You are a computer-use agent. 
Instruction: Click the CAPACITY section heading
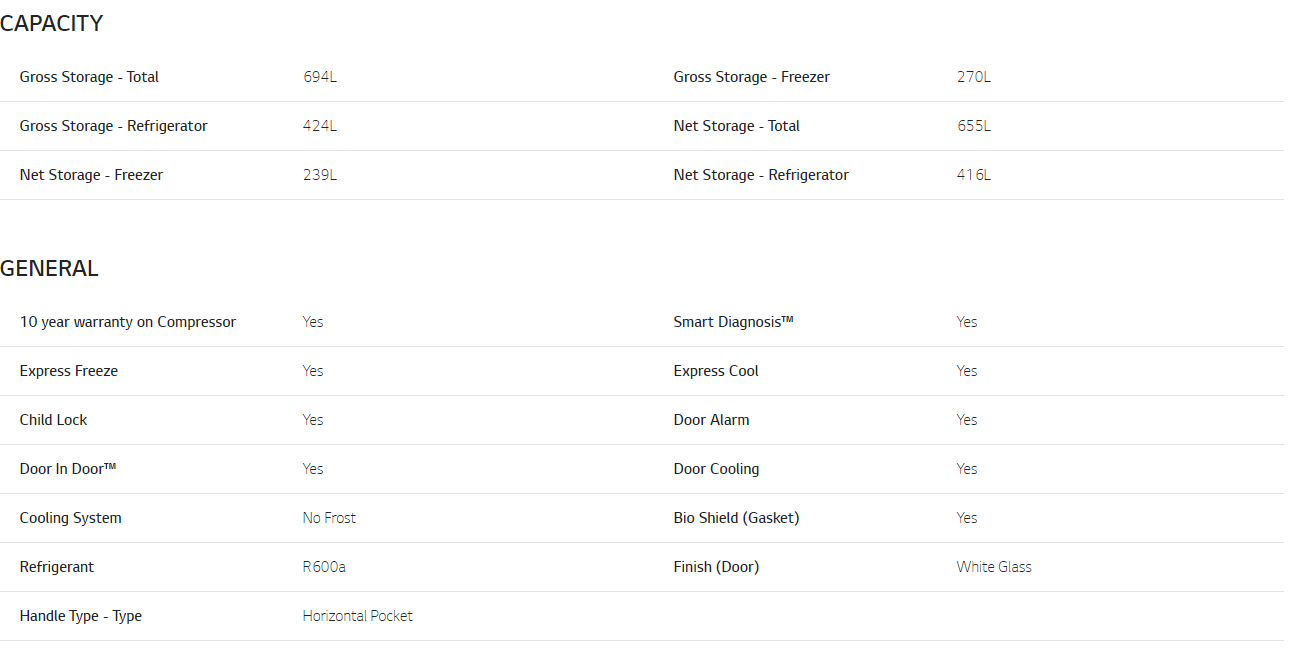click(x=51, y=24)
